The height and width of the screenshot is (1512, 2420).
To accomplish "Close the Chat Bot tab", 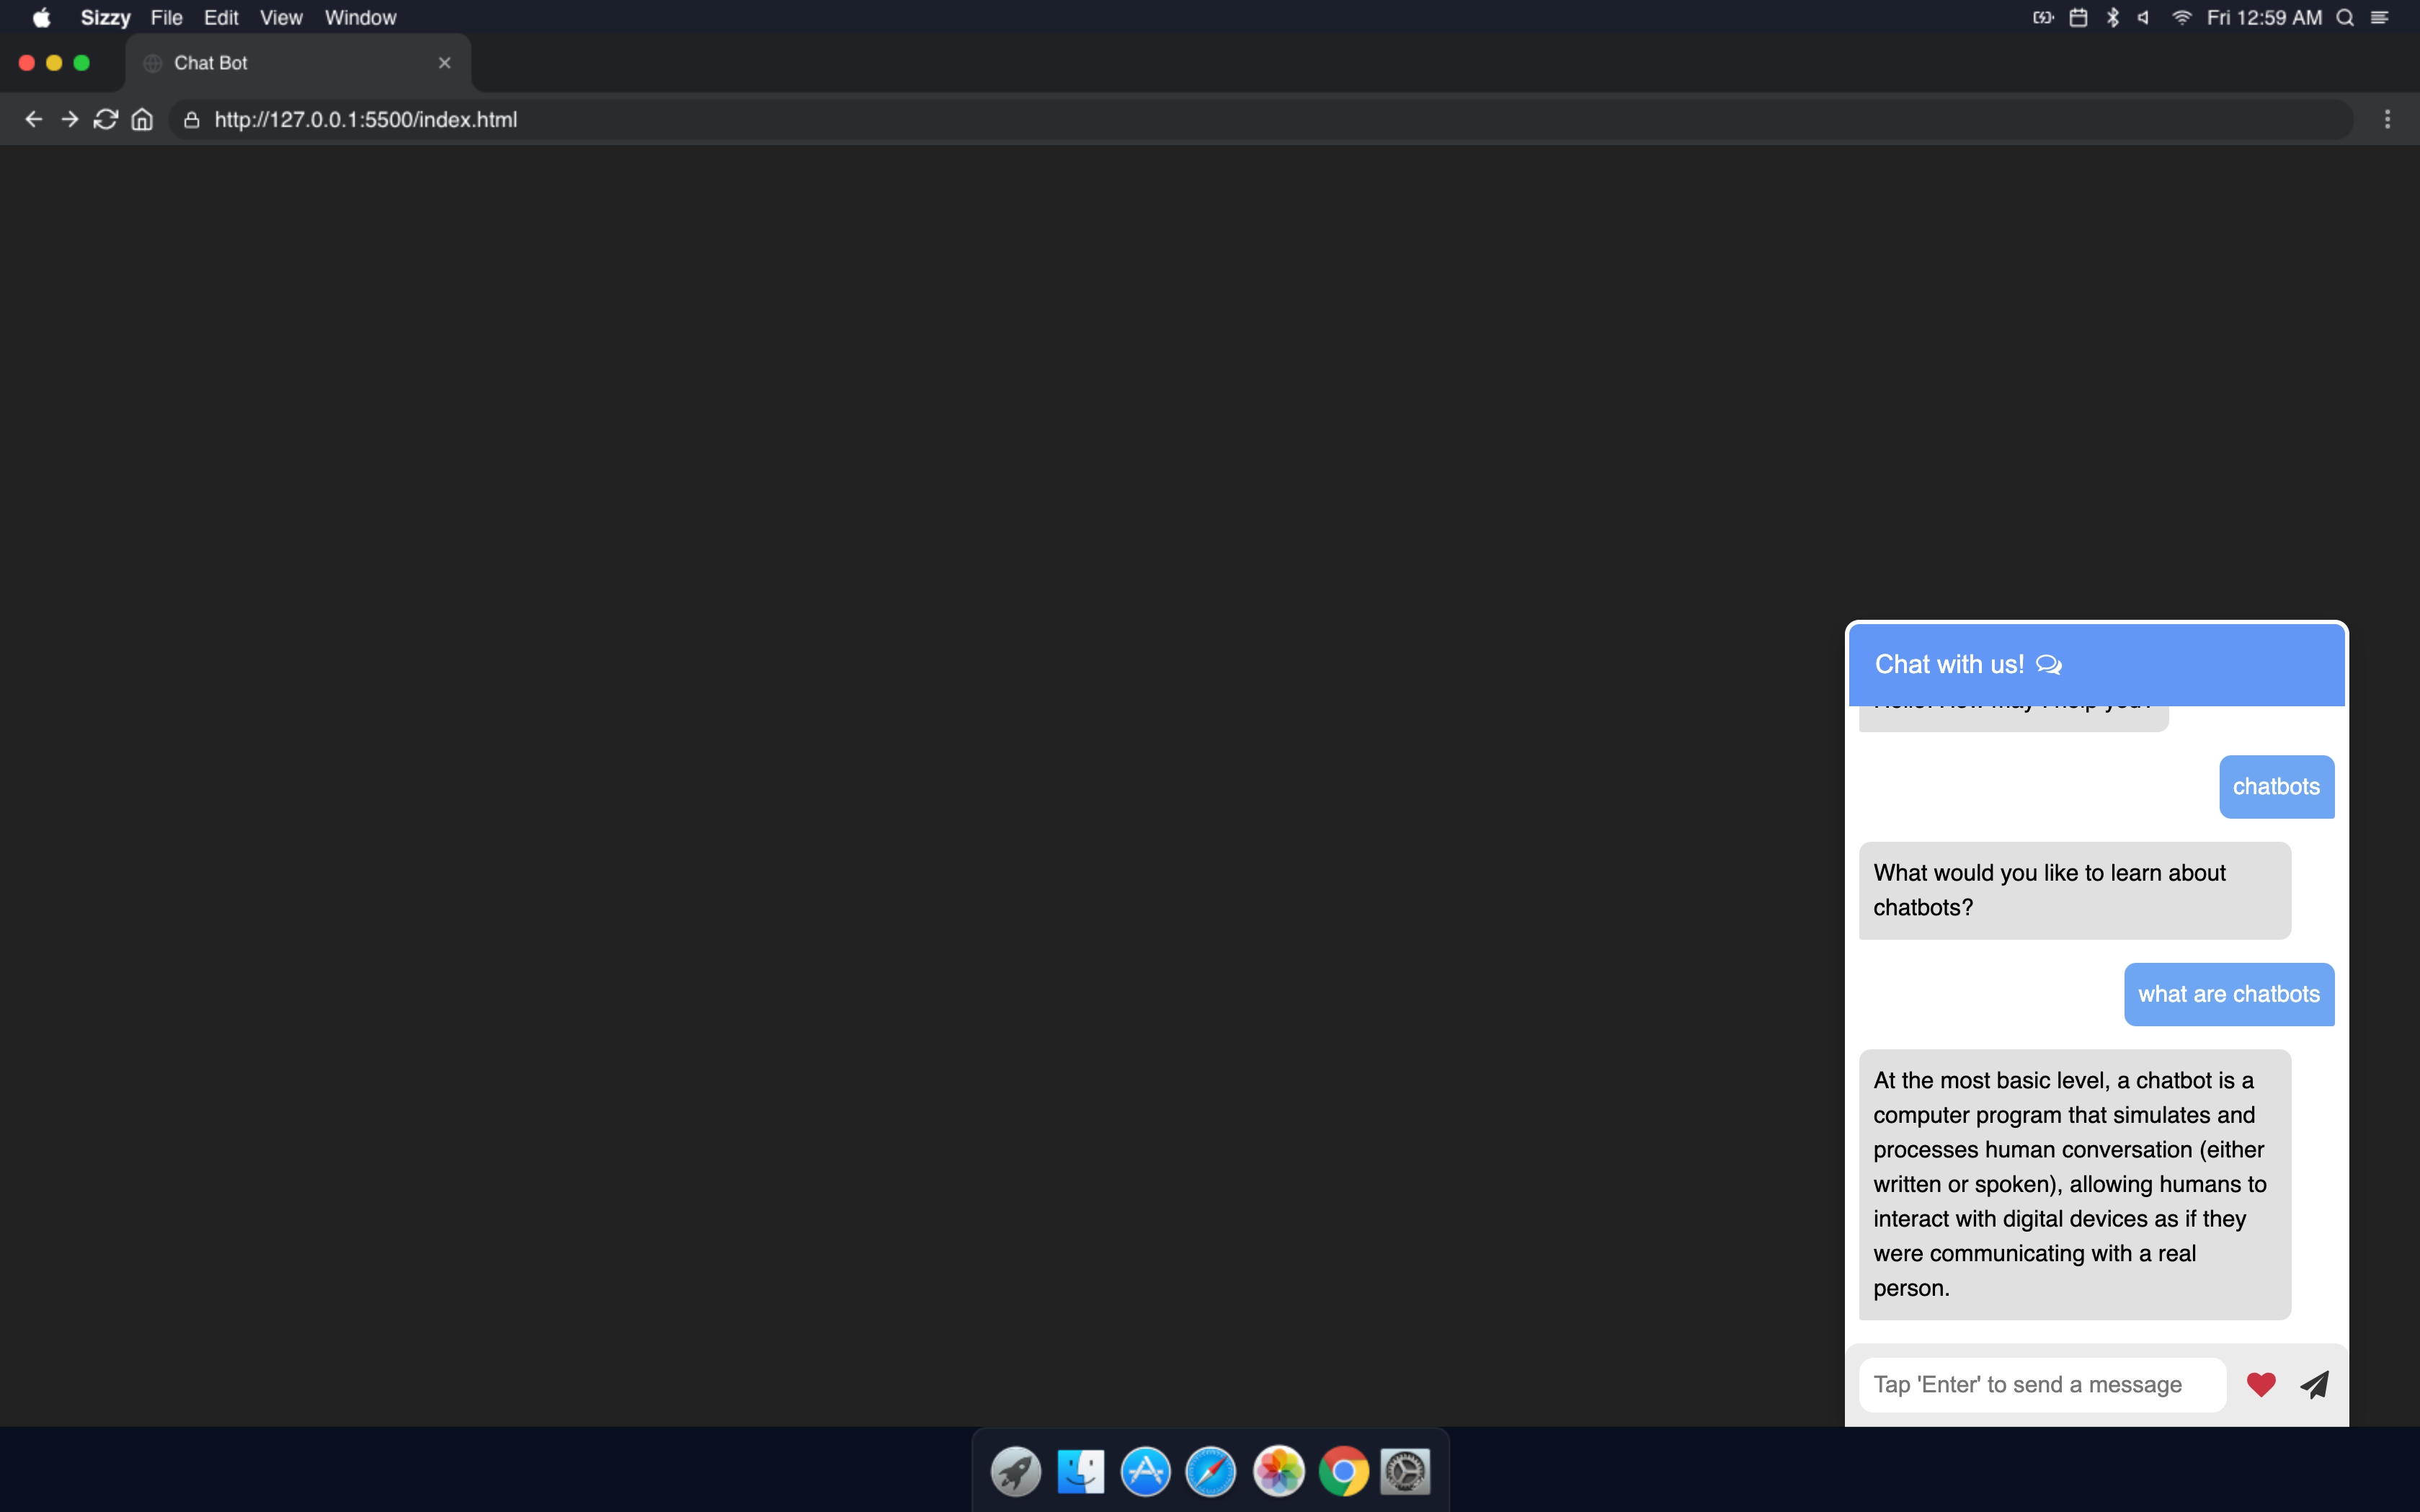I will pyautogui.click(x=444, y=63).
